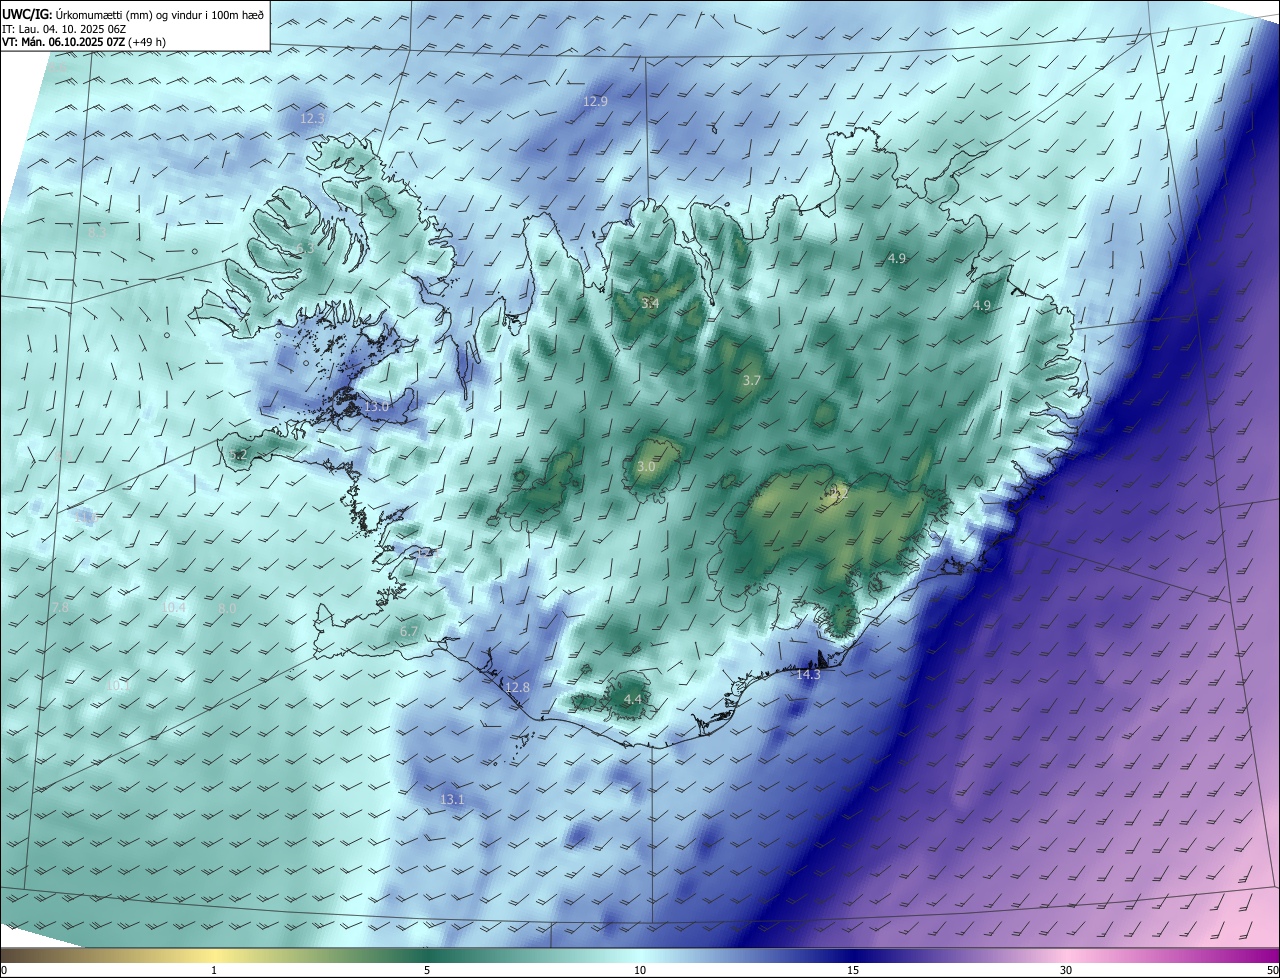
Task: Click the 6.3 value label on the Westfjords
Action: pyautogui.click(x=305, y=247)
